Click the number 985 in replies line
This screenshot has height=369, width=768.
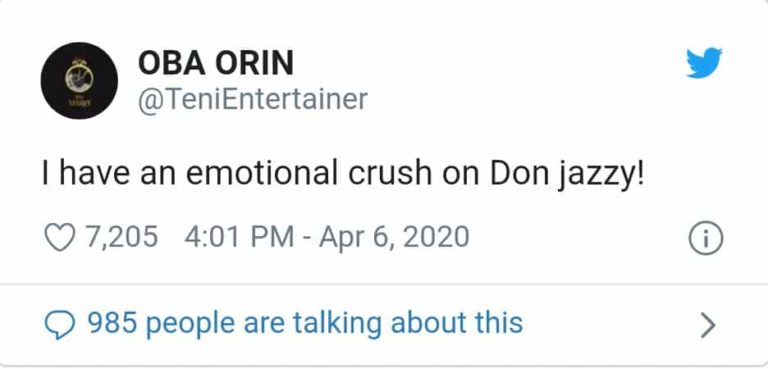tap(112, 323)
